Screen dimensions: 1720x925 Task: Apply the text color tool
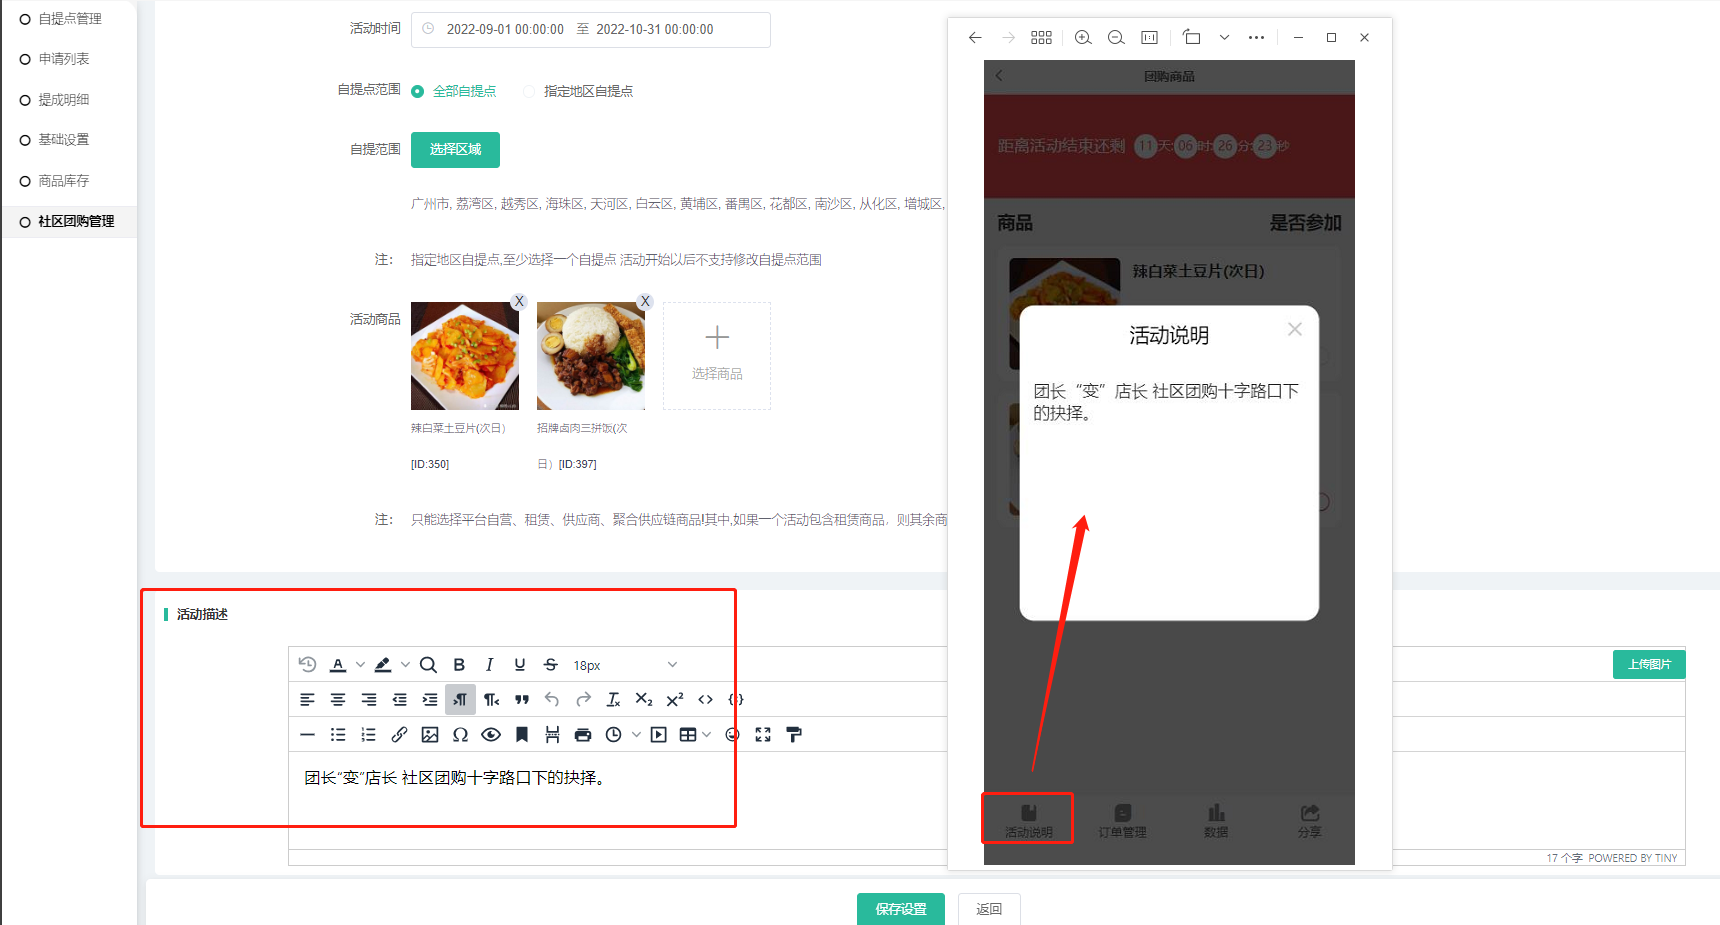click(338, 665)
